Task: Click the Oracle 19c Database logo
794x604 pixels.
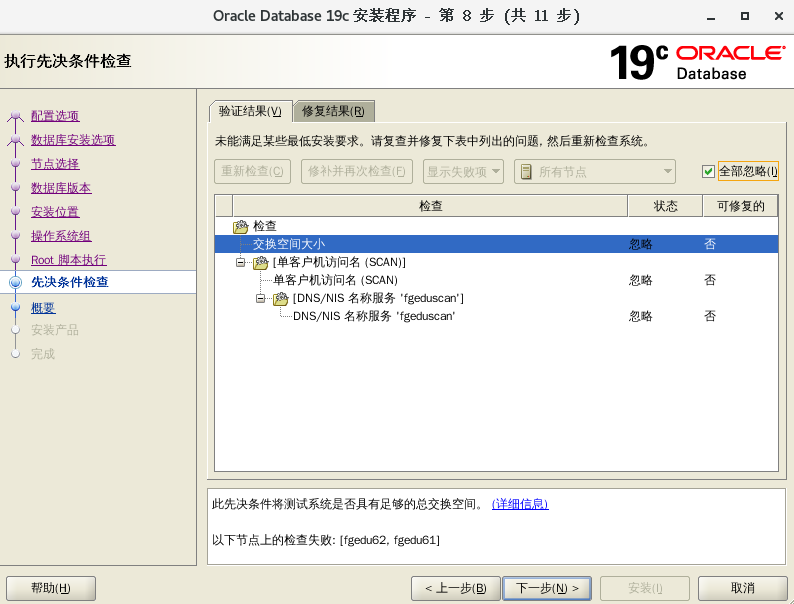Action: pyautogui.click(x=698, y=62)
